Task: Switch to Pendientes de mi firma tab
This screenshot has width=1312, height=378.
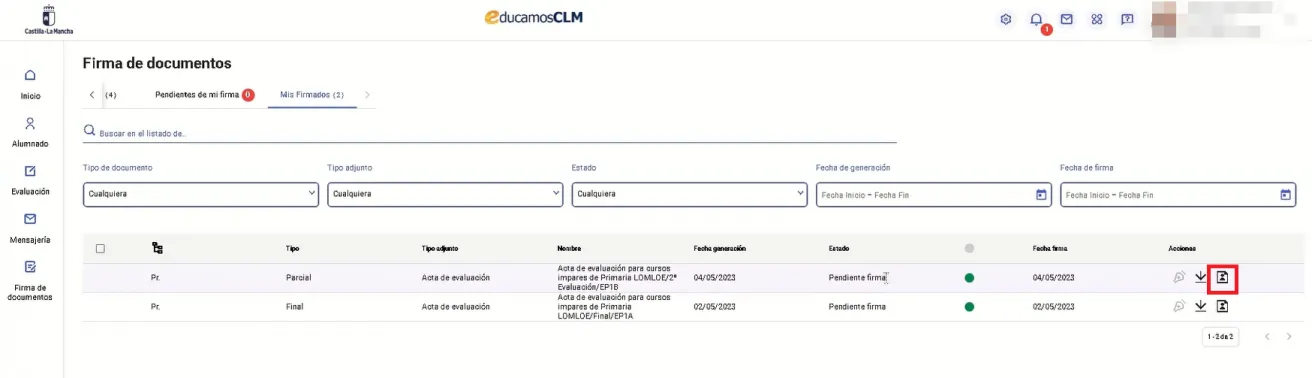Action: (x=204, y=95)
